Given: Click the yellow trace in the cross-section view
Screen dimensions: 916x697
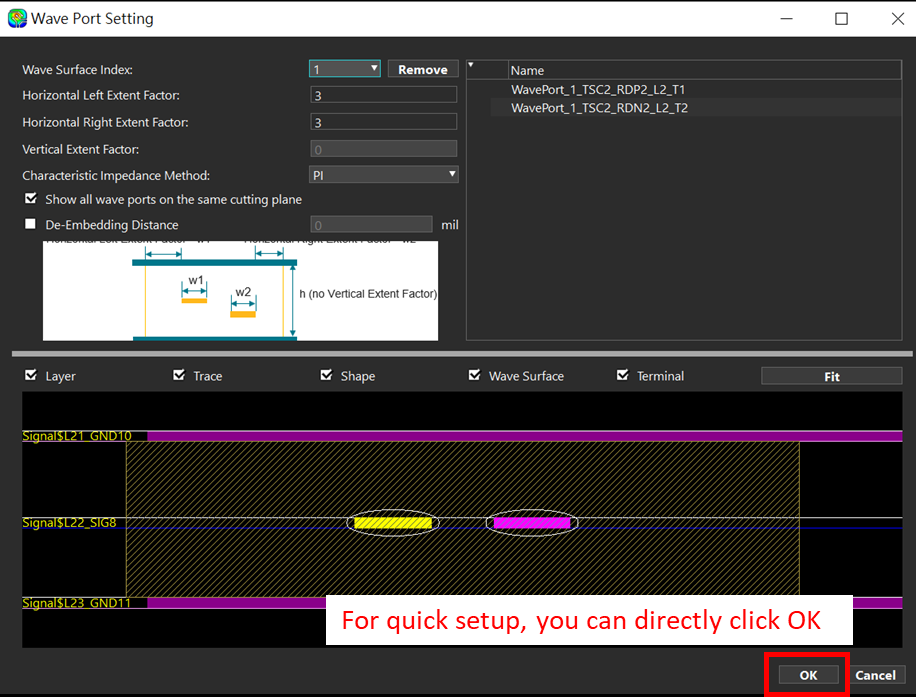Looking at the screenshot, I should (x=393, y=523).
